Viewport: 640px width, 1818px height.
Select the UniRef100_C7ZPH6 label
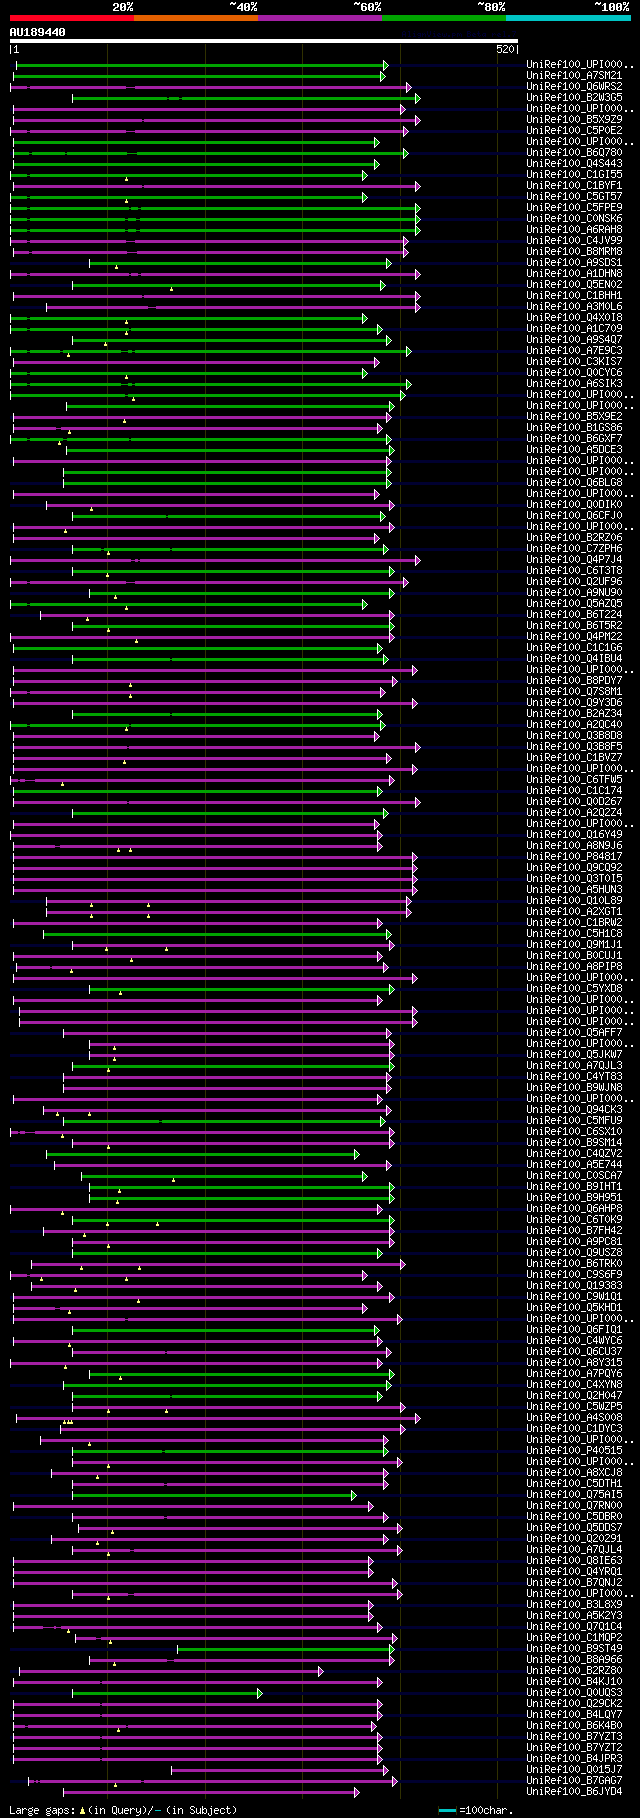(x=574, y=549)
